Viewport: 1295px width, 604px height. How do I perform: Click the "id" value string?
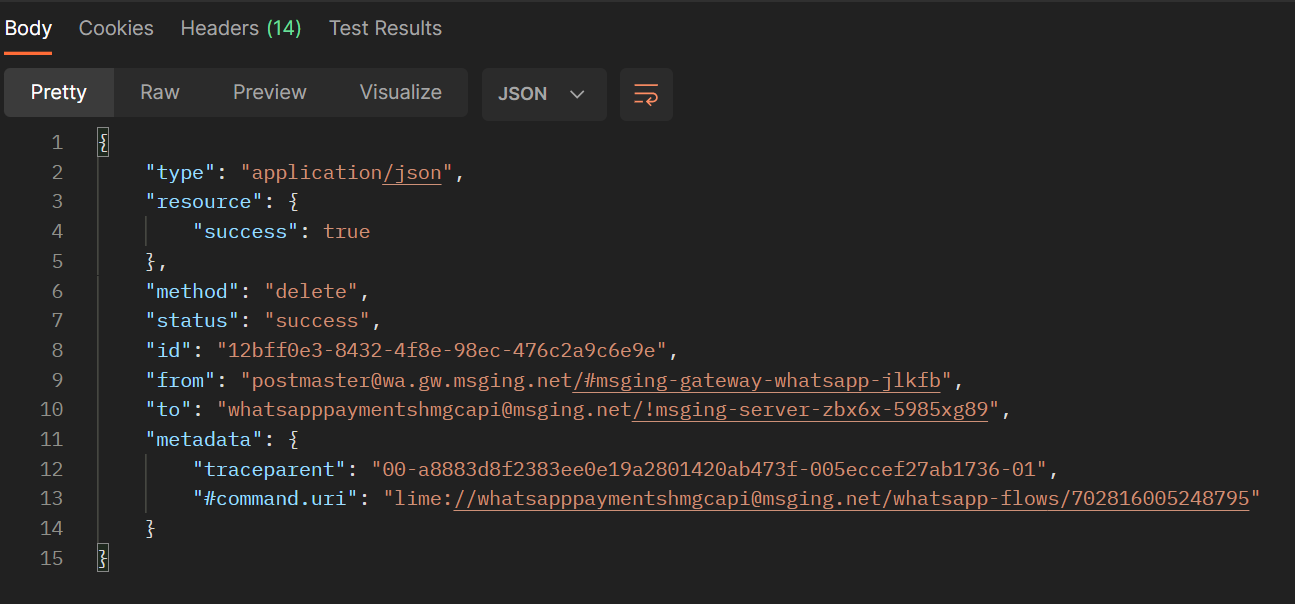click(443, 350)
